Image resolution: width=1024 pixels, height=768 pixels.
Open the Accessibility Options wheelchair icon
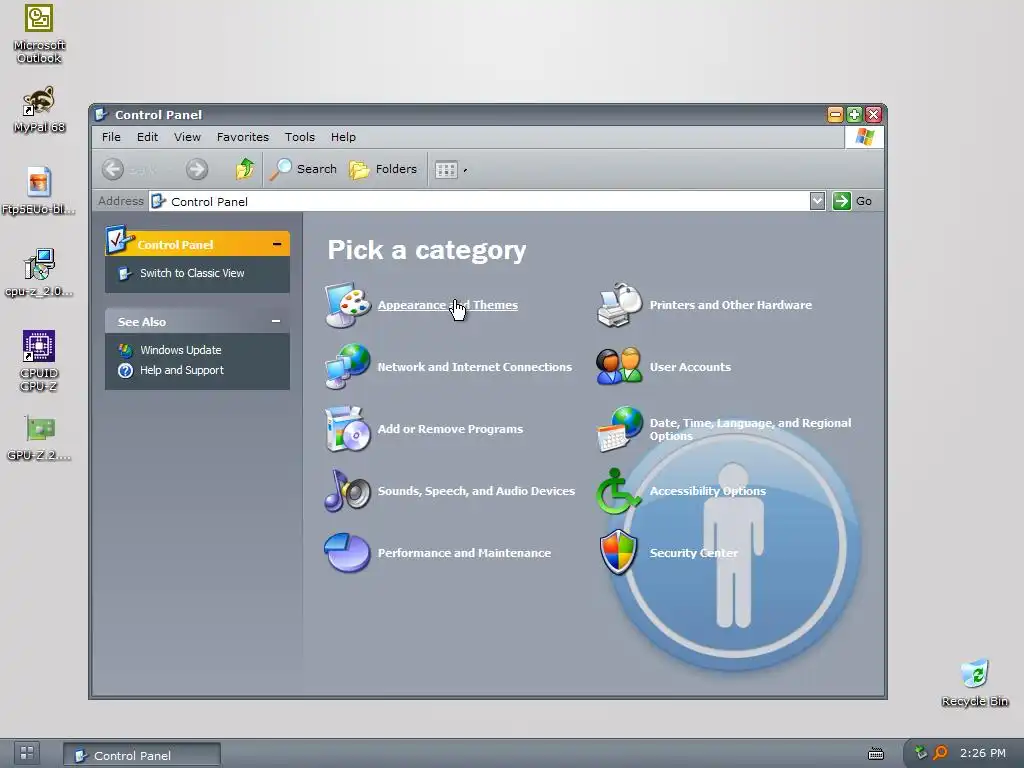(618, 490)
